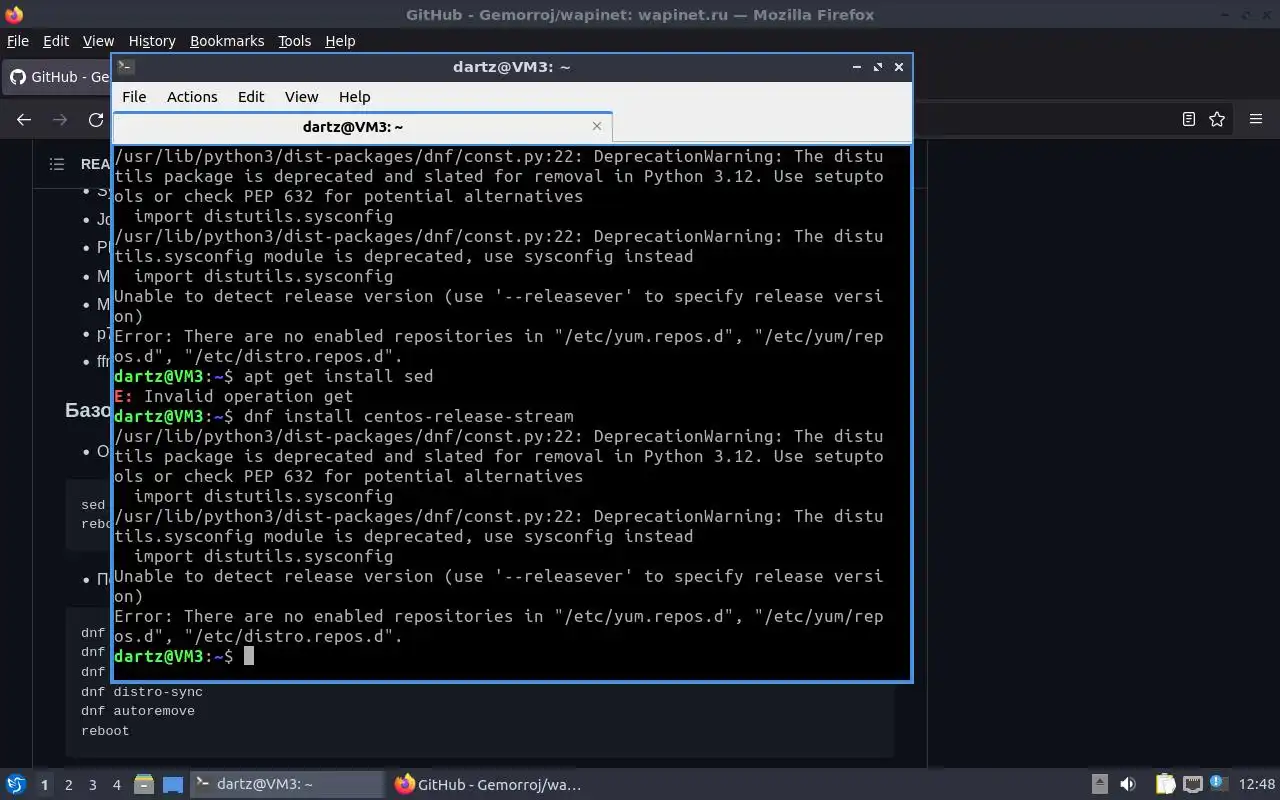This screenshot has width=1280, height=800.
Task: Open Firefox Help menu
Action: pyautogui.click(x=340, y=41)
